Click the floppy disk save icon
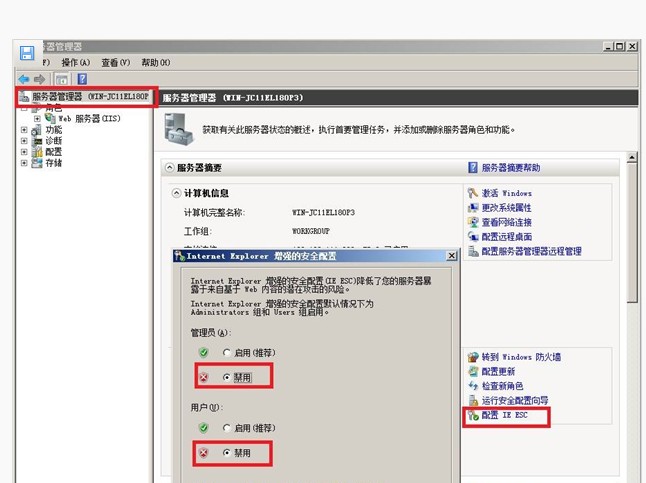 point(27,53)
